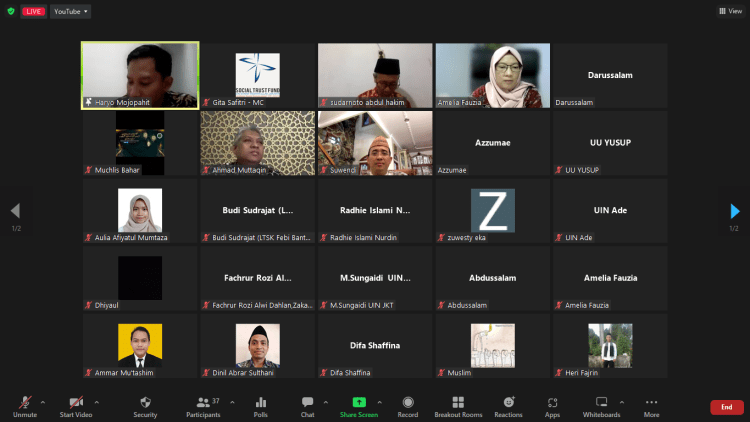750x422 pixels.
Task: Open video options arrow beside Start Video
Action: (x=97, y=403)
